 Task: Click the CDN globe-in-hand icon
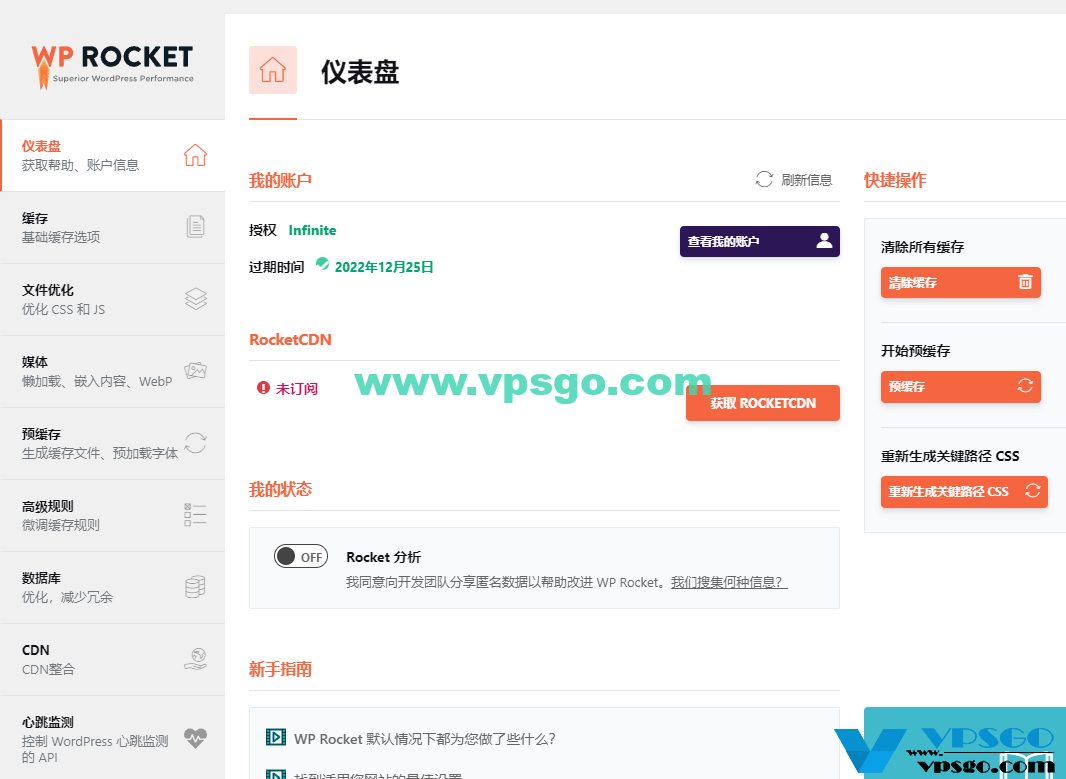195,659
